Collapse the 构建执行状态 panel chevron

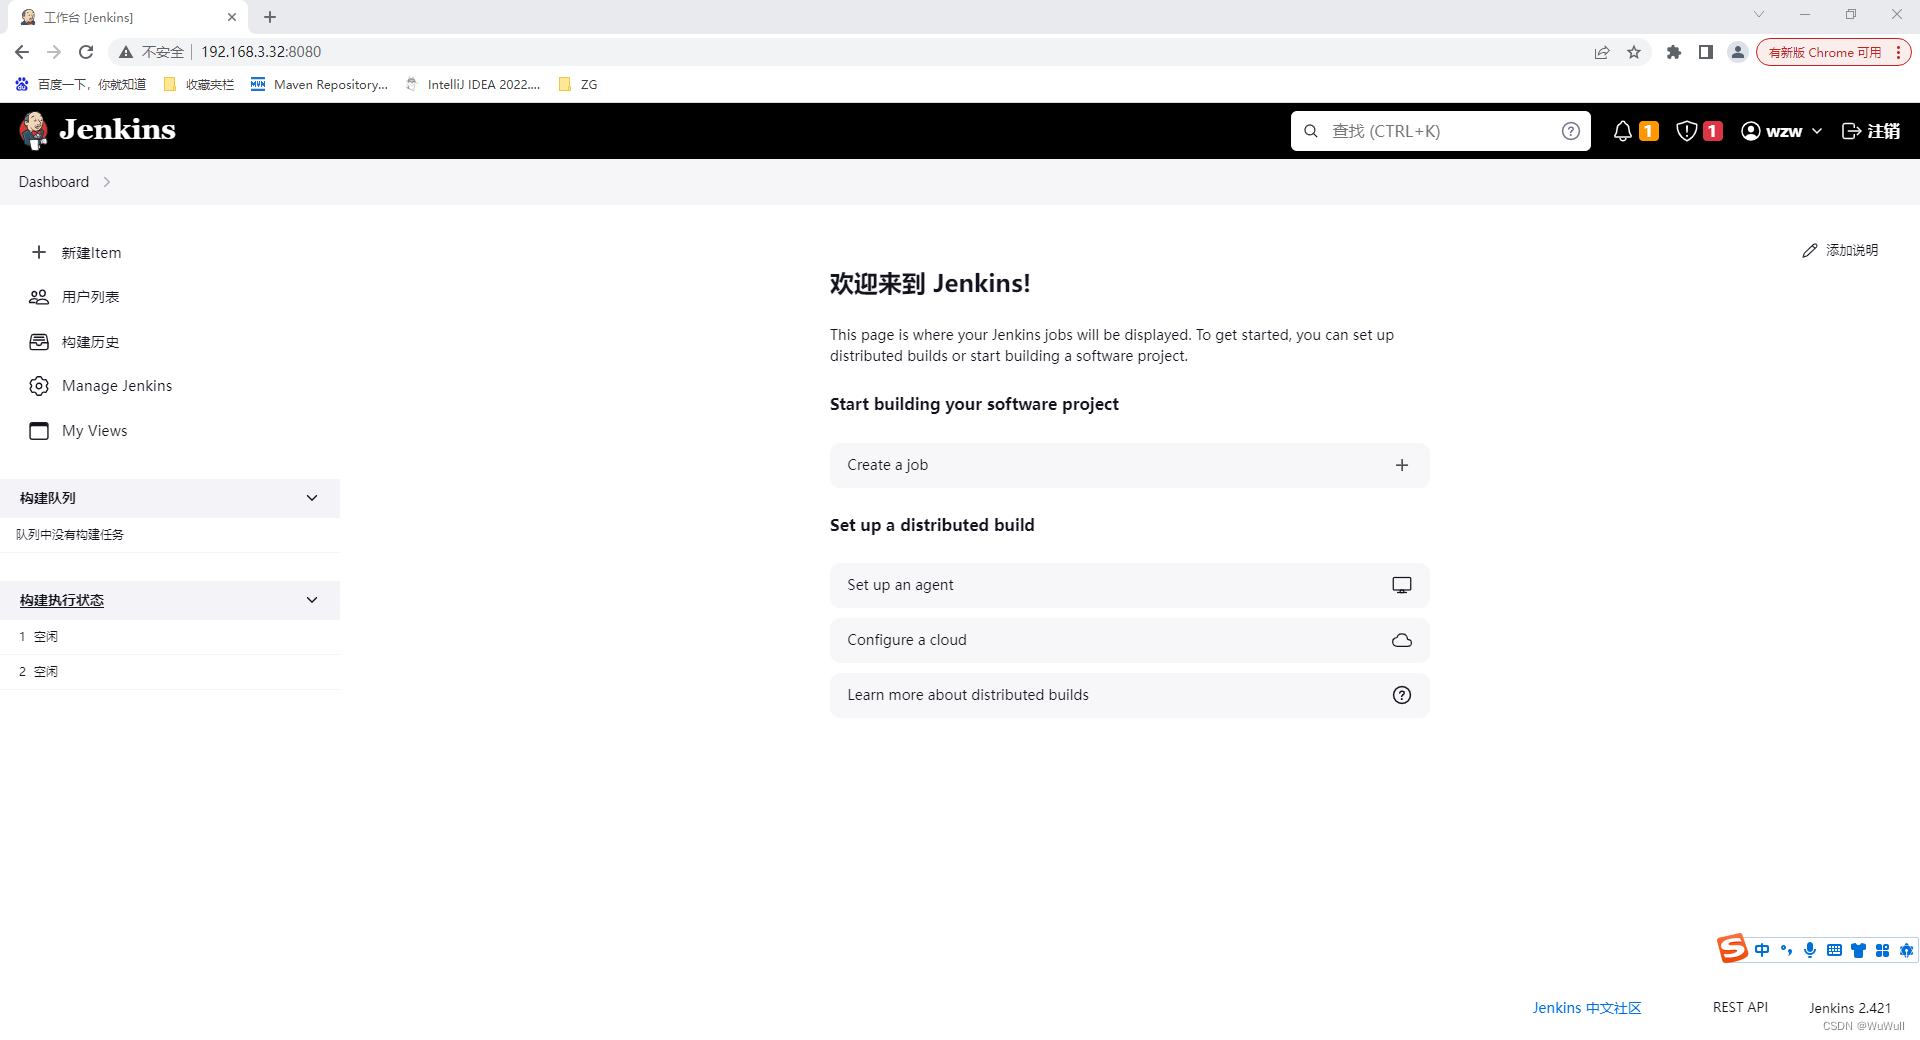click(312, 600)
